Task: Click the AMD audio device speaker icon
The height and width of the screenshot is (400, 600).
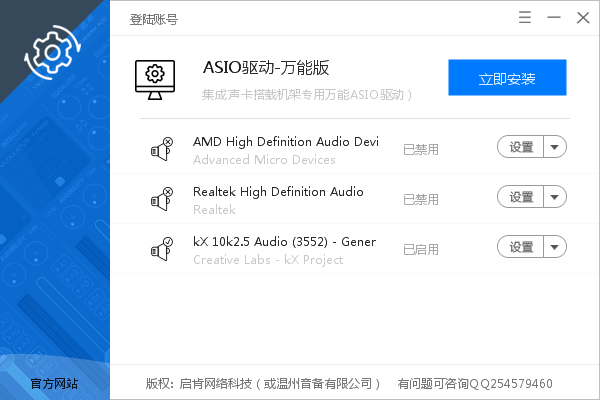Action: [x=161, y=150]
